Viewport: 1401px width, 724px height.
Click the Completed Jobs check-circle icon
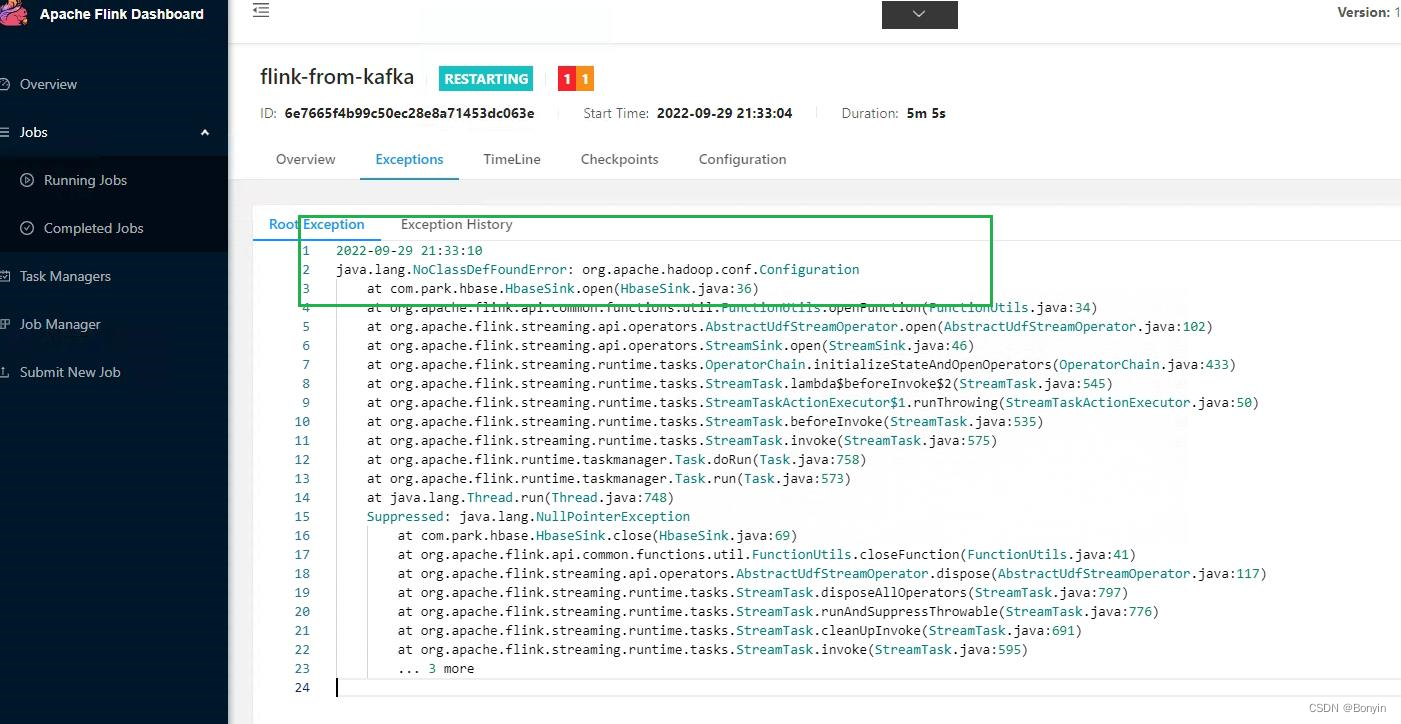pos(27,228)
